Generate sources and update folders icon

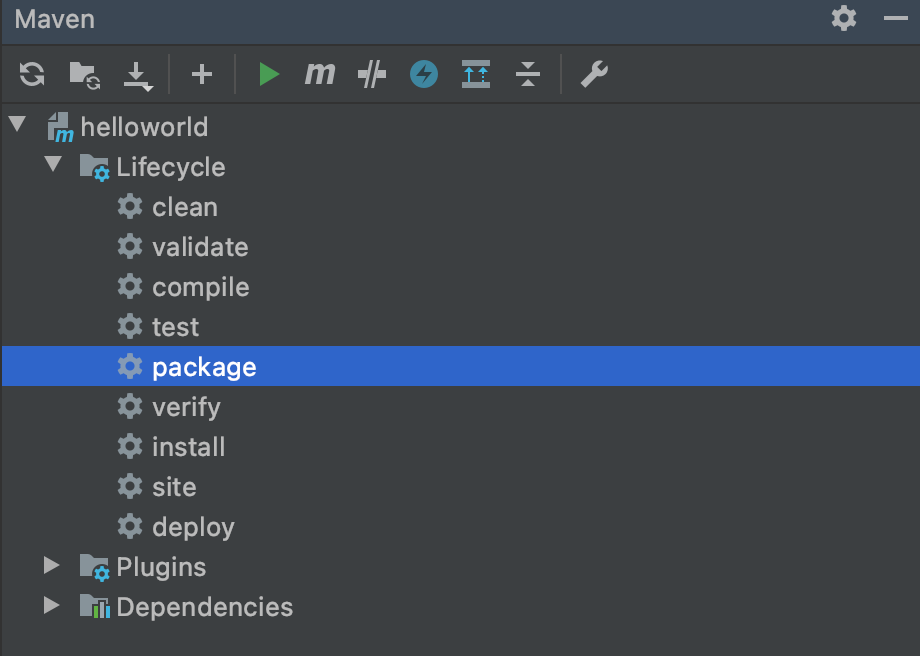coord(84,75)
